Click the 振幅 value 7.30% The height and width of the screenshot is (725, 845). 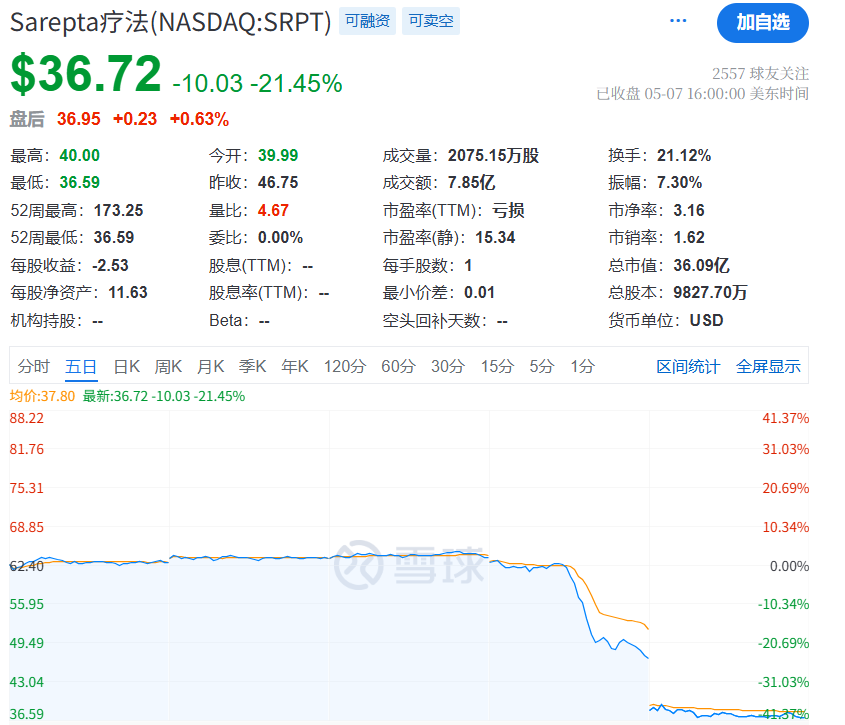point(679,182)
